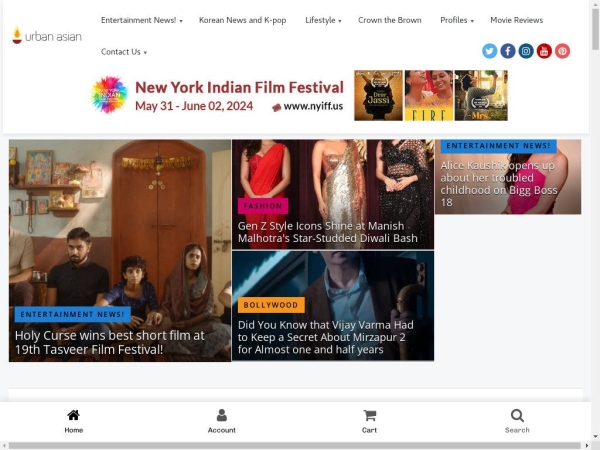Open the YouTube social icon
Viewport: 600px width, 450px height.
tap(544, 51)
